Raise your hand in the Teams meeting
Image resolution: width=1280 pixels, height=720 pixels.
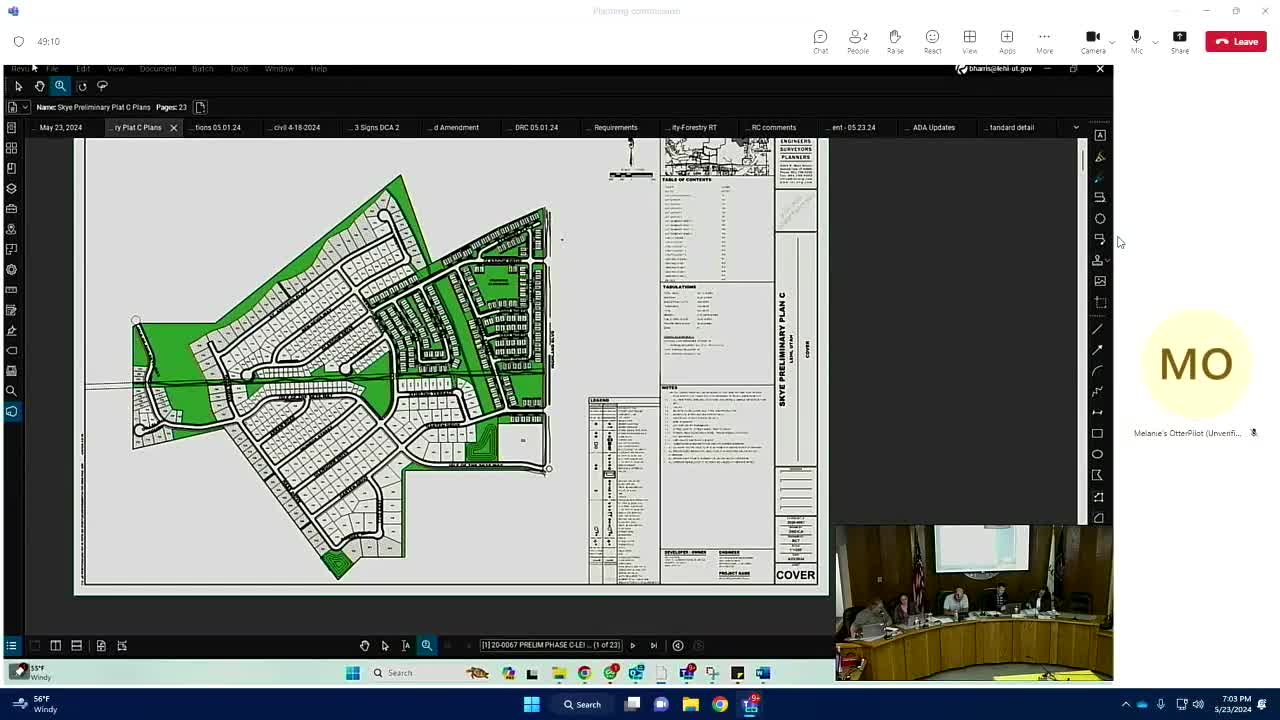[x=895, y=41]
